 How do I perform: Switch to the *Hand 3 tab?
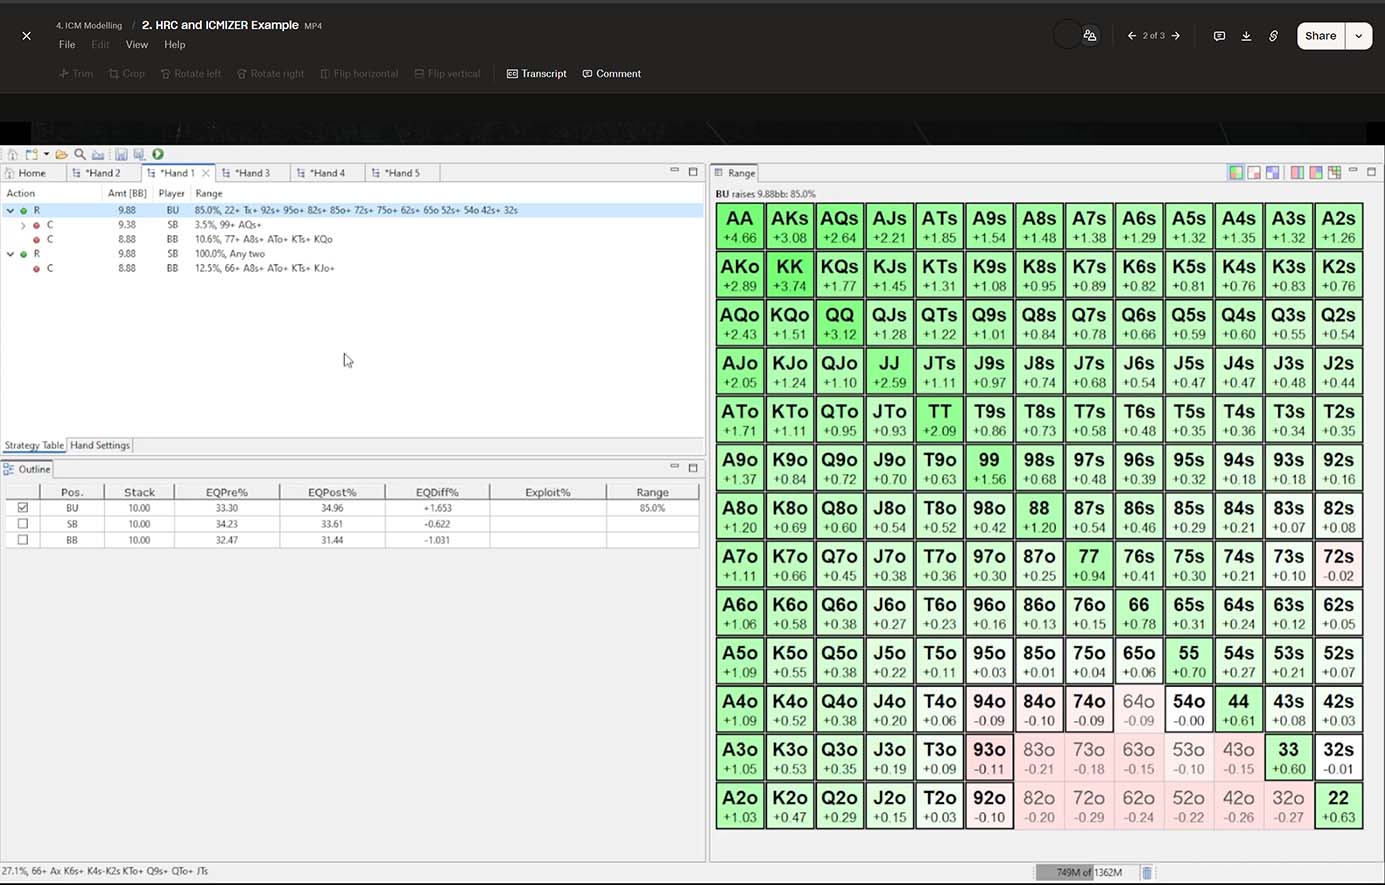pos(252,173)
